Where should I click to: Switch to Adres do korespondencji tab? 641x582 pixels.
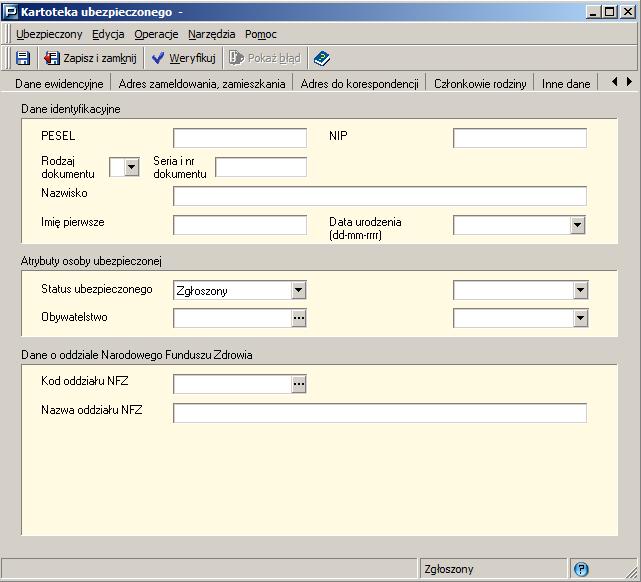point(359,84)
